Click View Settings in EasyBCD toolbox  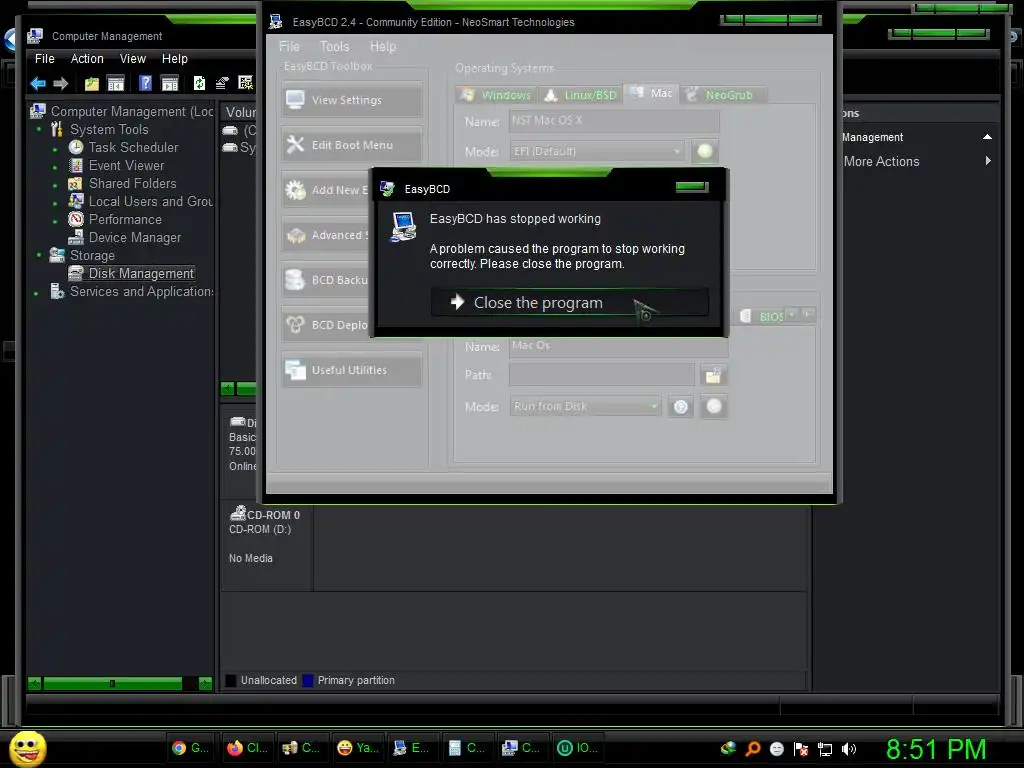coord(352,100)
